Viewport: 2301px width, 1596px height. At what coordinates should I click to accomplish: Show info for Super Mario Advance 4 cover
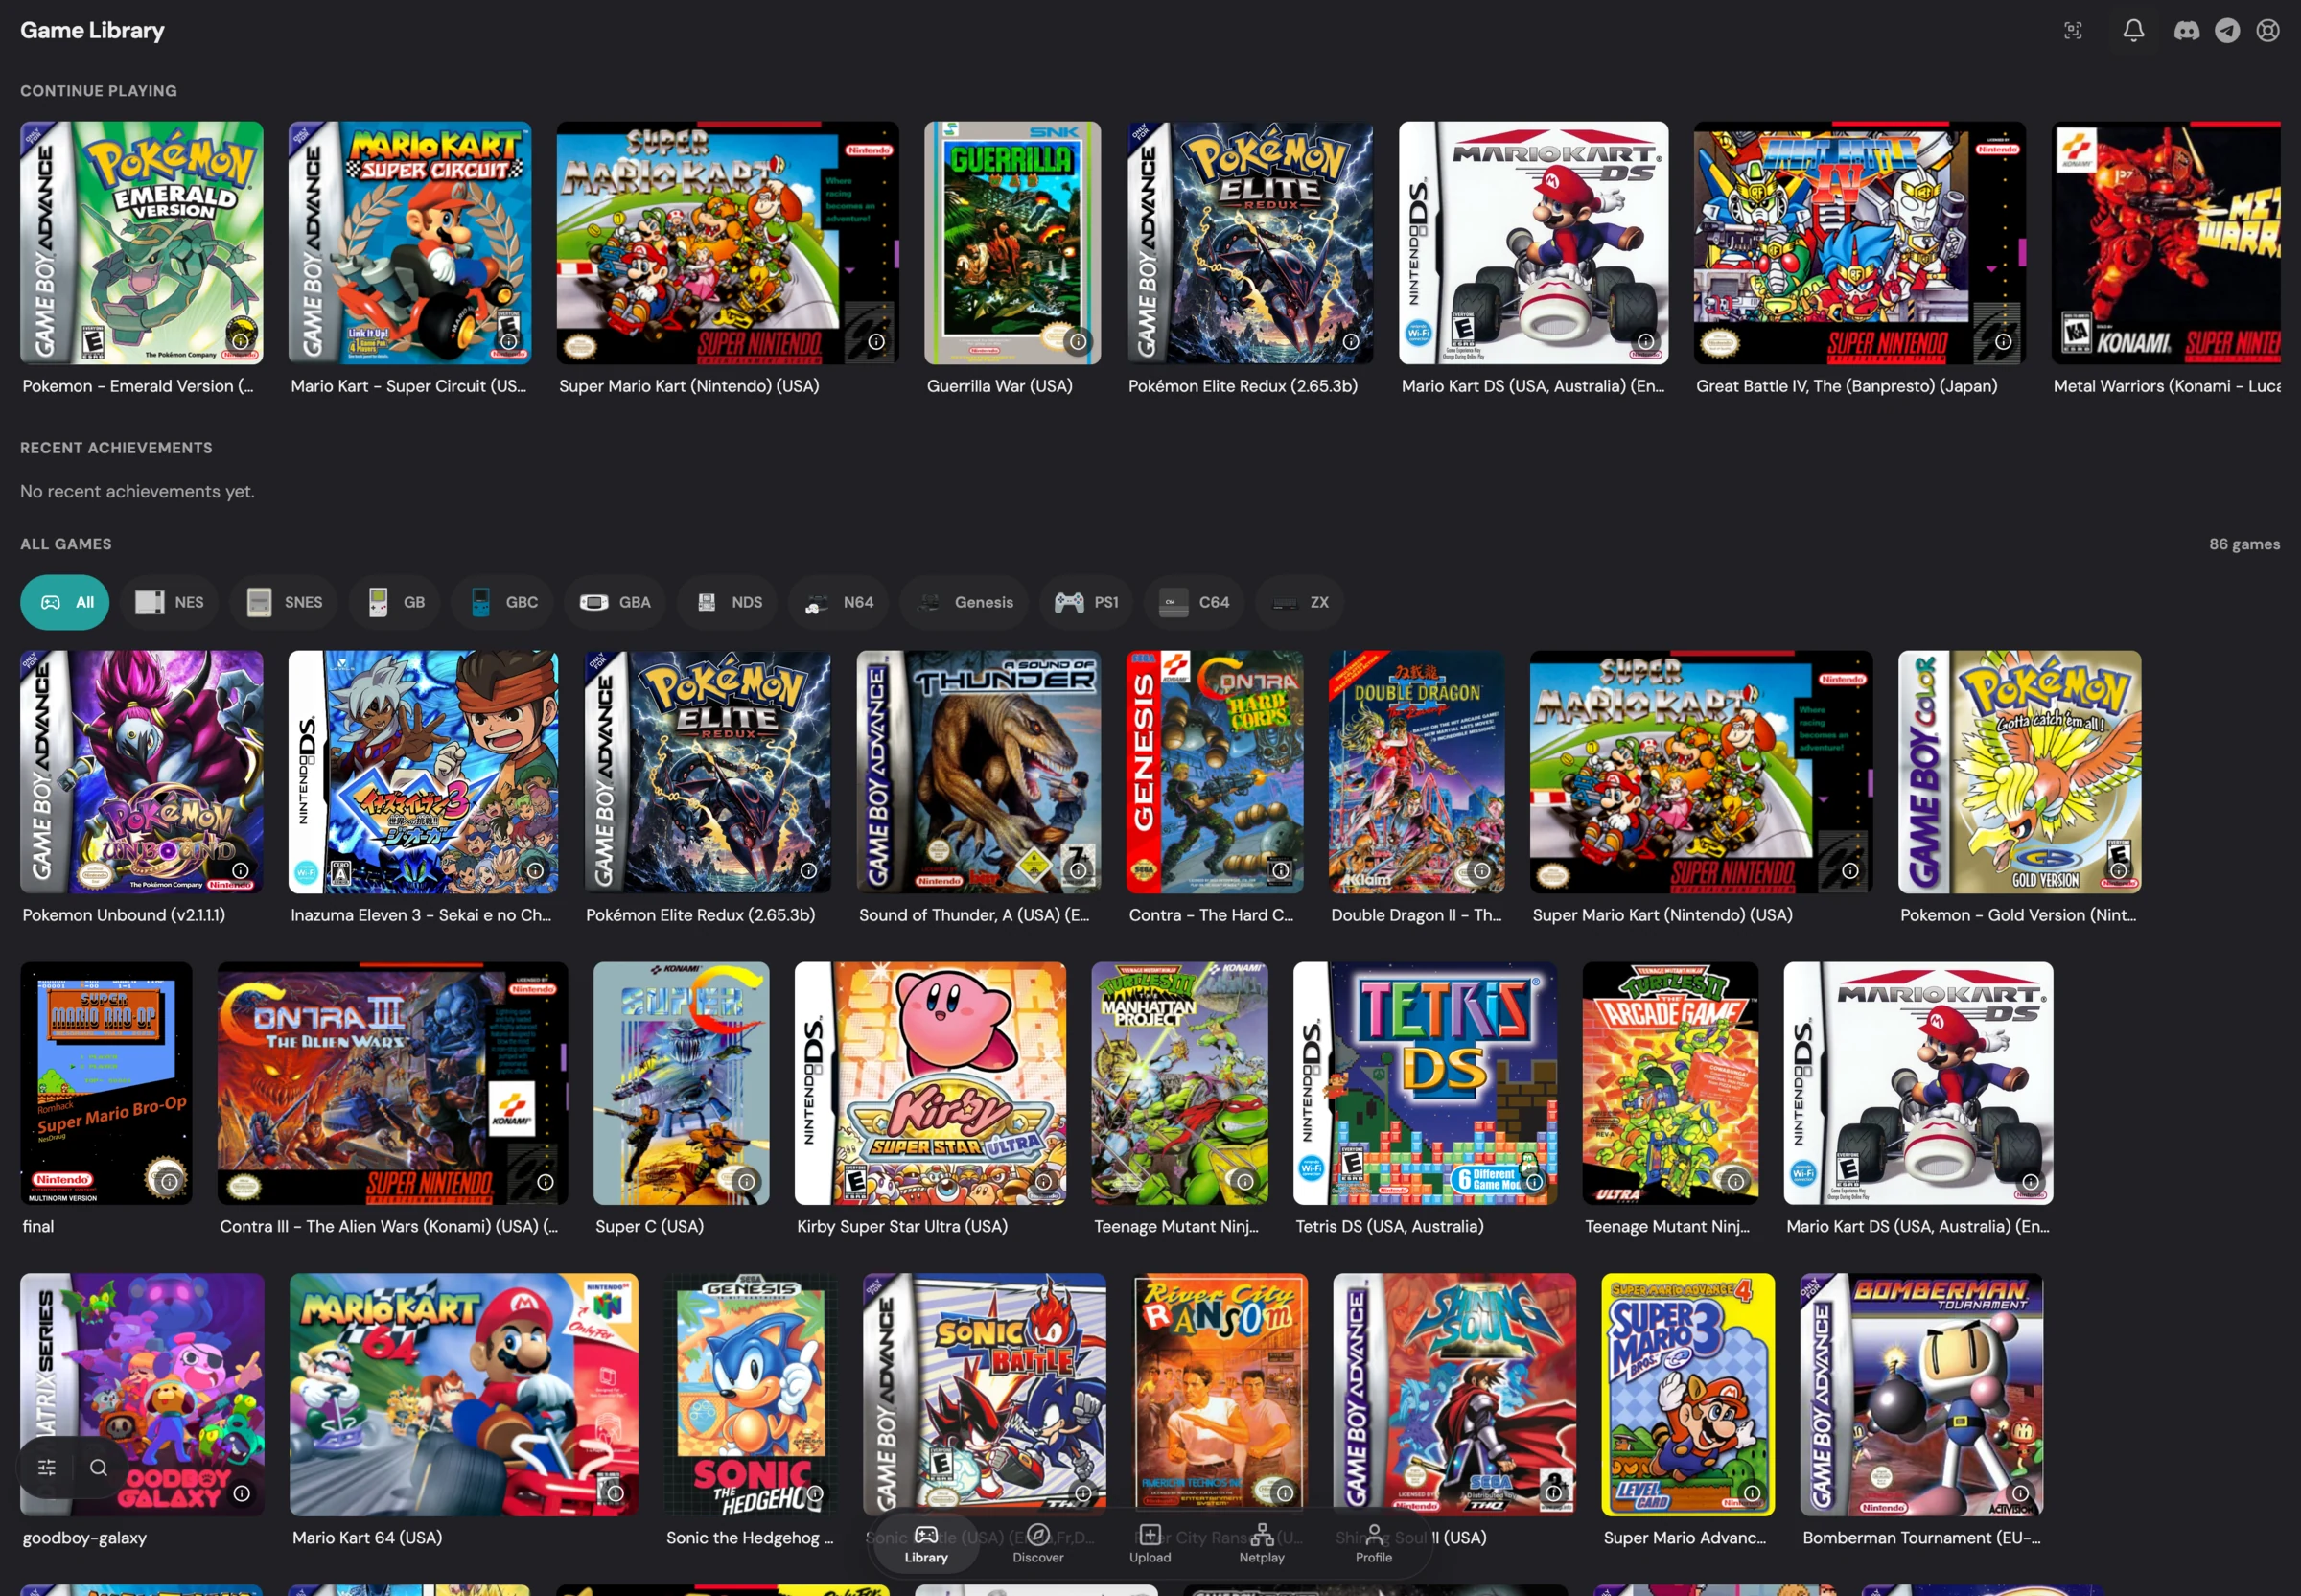click(x=1752, y=1492)
